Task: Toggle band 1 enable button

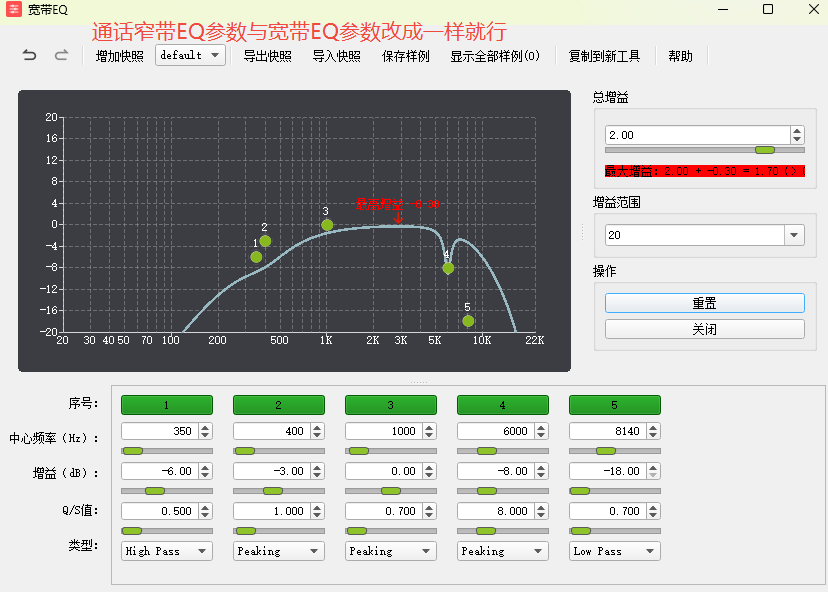Action: click(x=167, y=405)
